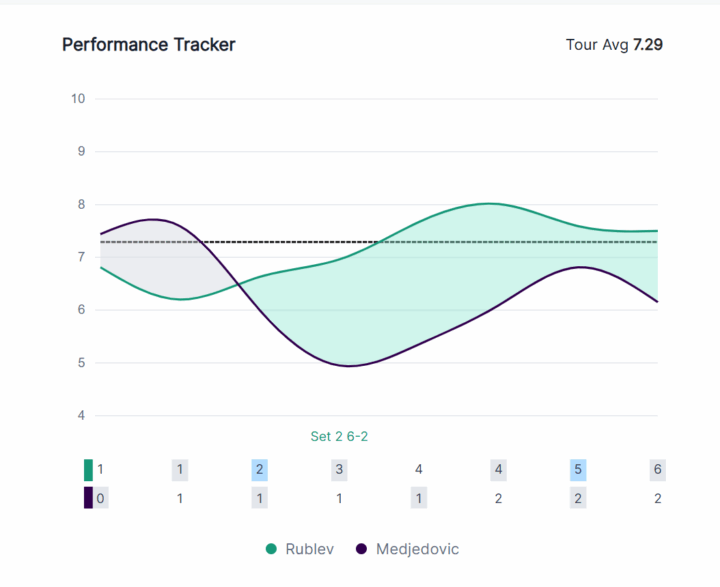The image size is (720, 587).
Task: Click the y-axis label 4
Action: coord(80,415)
